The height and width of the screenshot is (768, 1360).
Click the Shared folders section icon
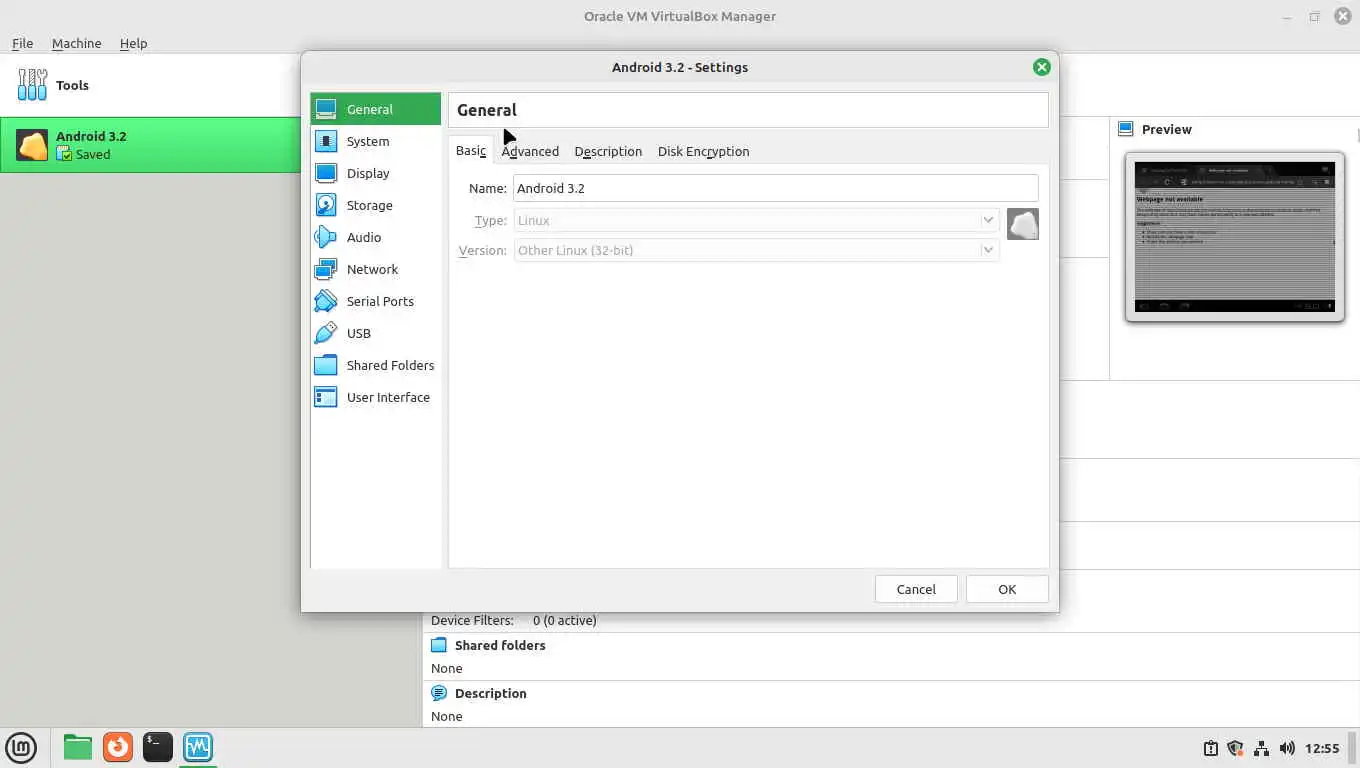coord(439,645)
